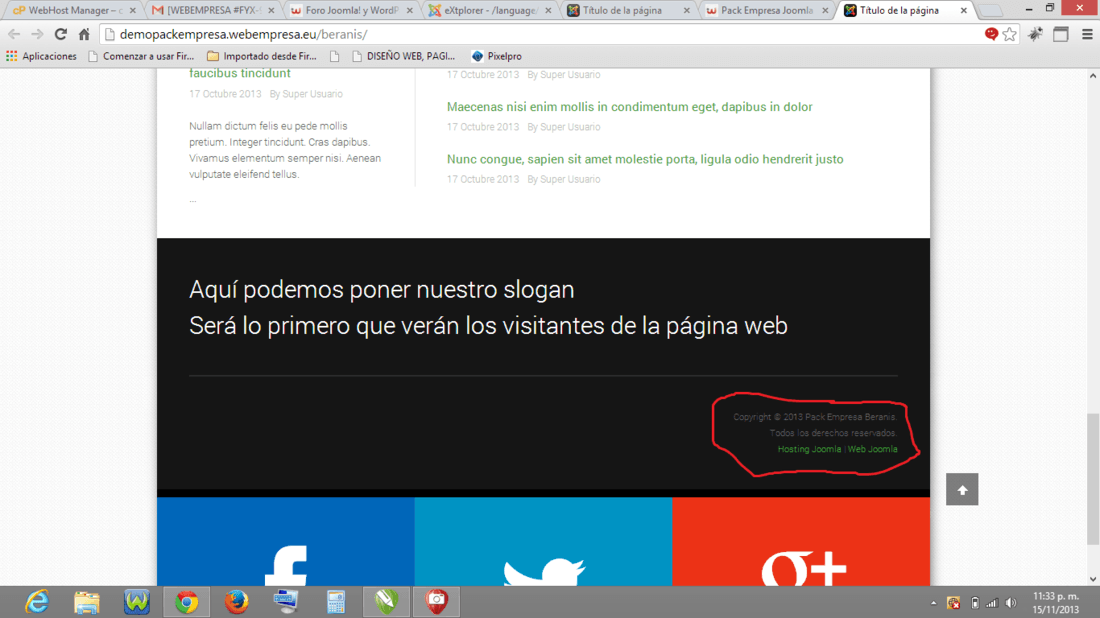Open the taskbar clock showing 11:33 p. m.
This screenshot has width=1100, height=618.
click(1055, 603)
